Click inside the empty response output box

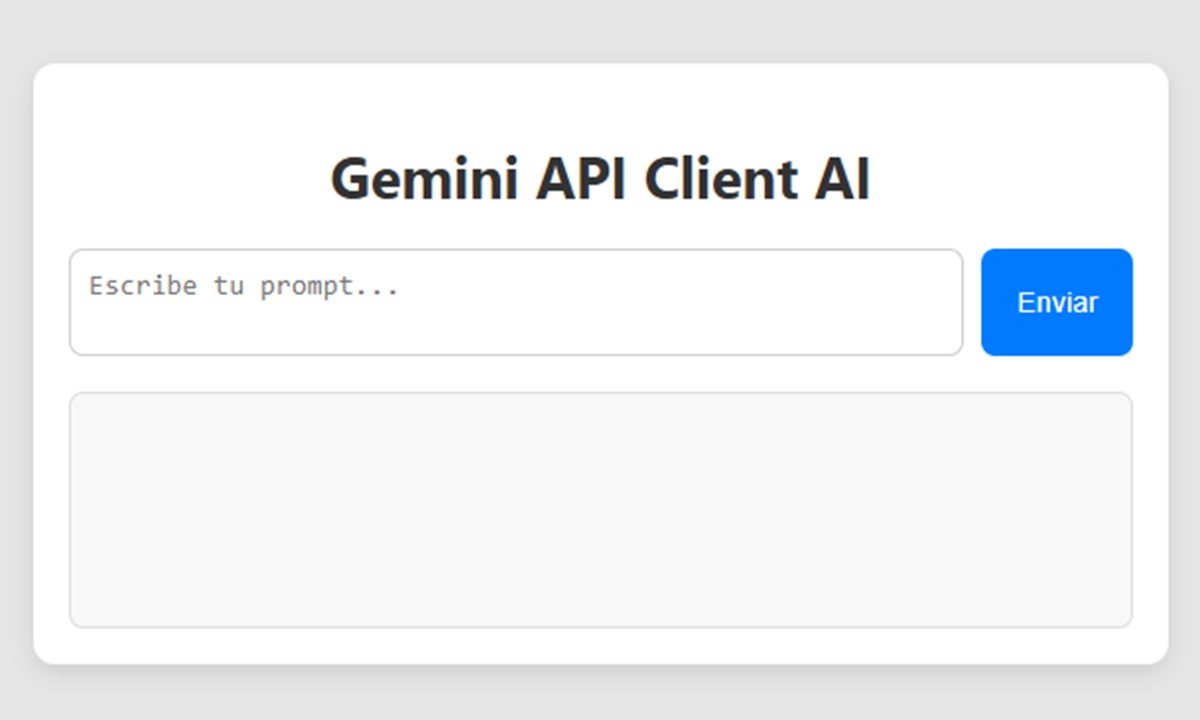point(600,510)
